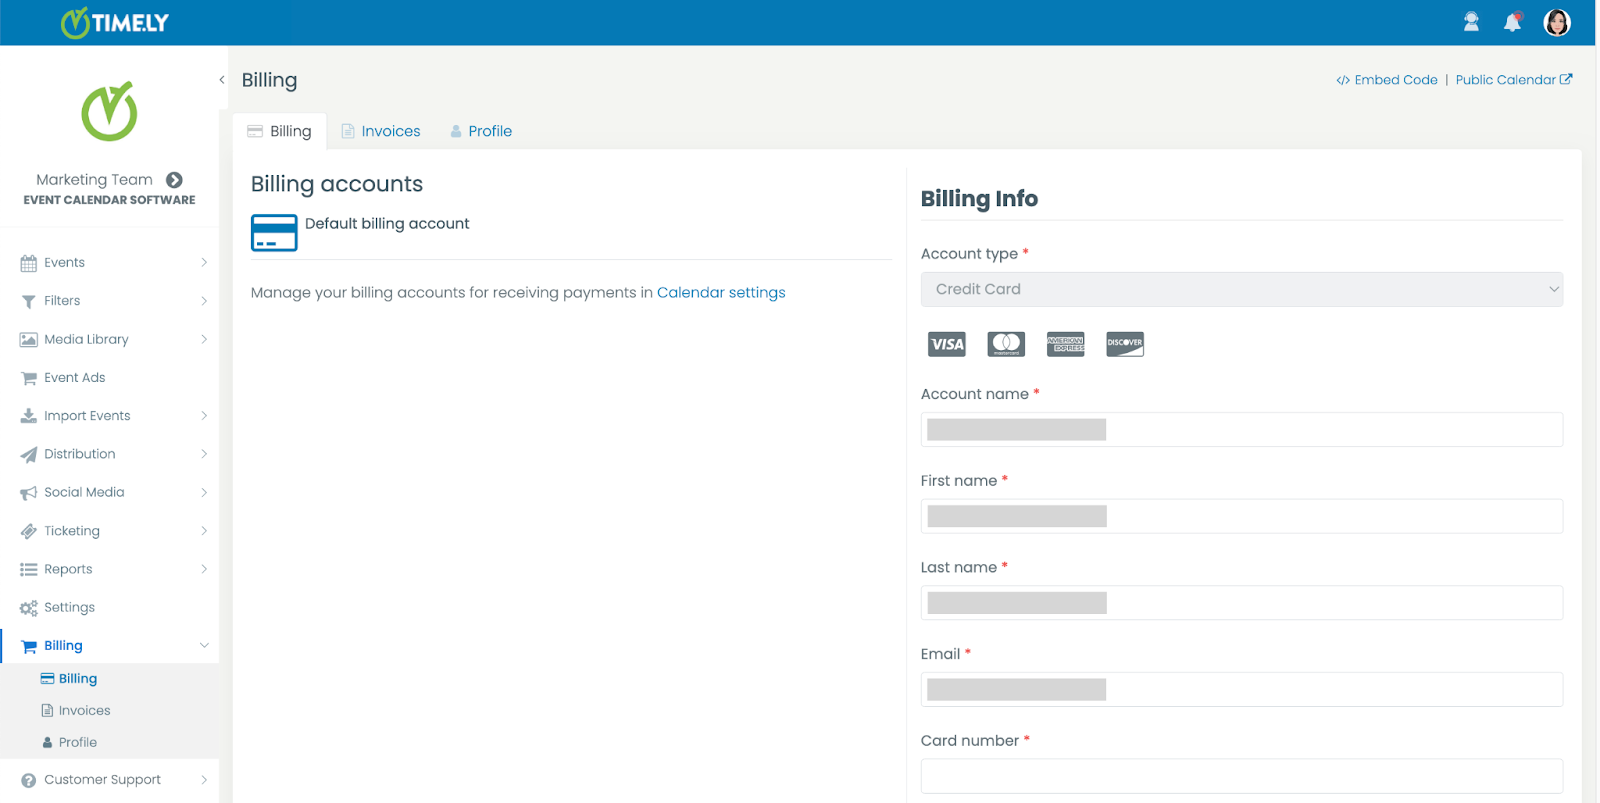Switch to the Billing tab
1600x803 pixels.
[280, 131]
